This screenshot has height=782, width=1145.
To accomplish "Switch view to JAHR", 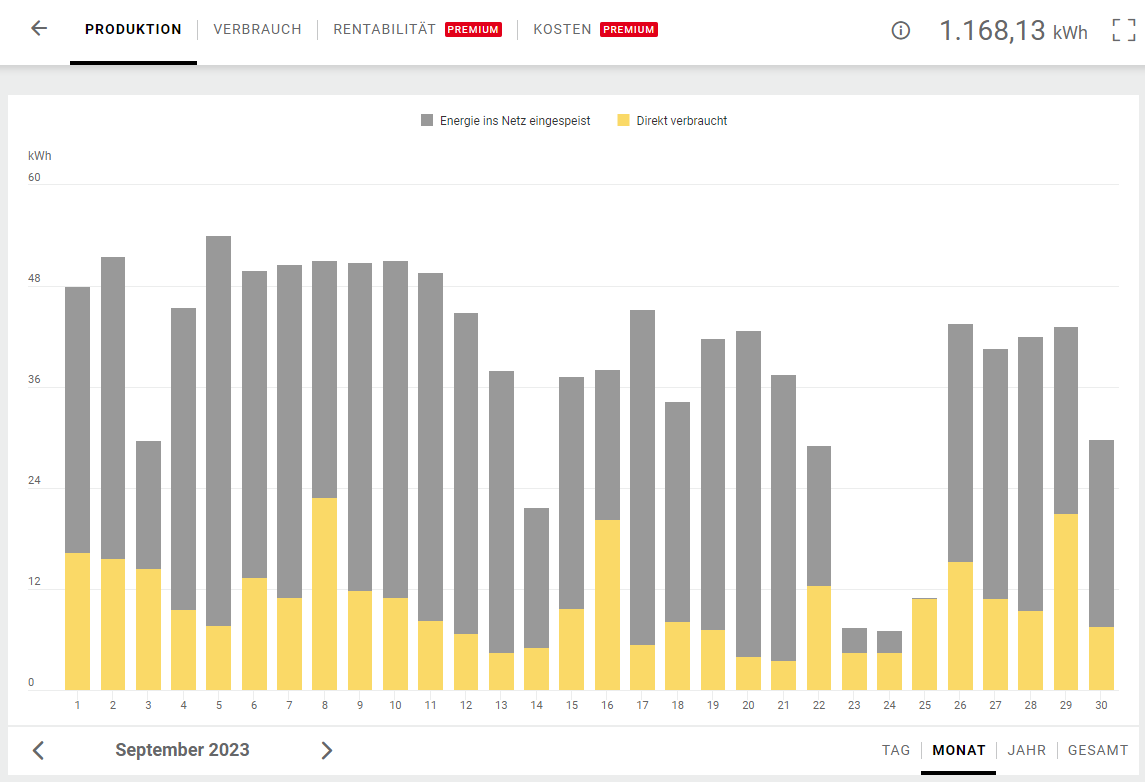I will tap(1027, 750).
